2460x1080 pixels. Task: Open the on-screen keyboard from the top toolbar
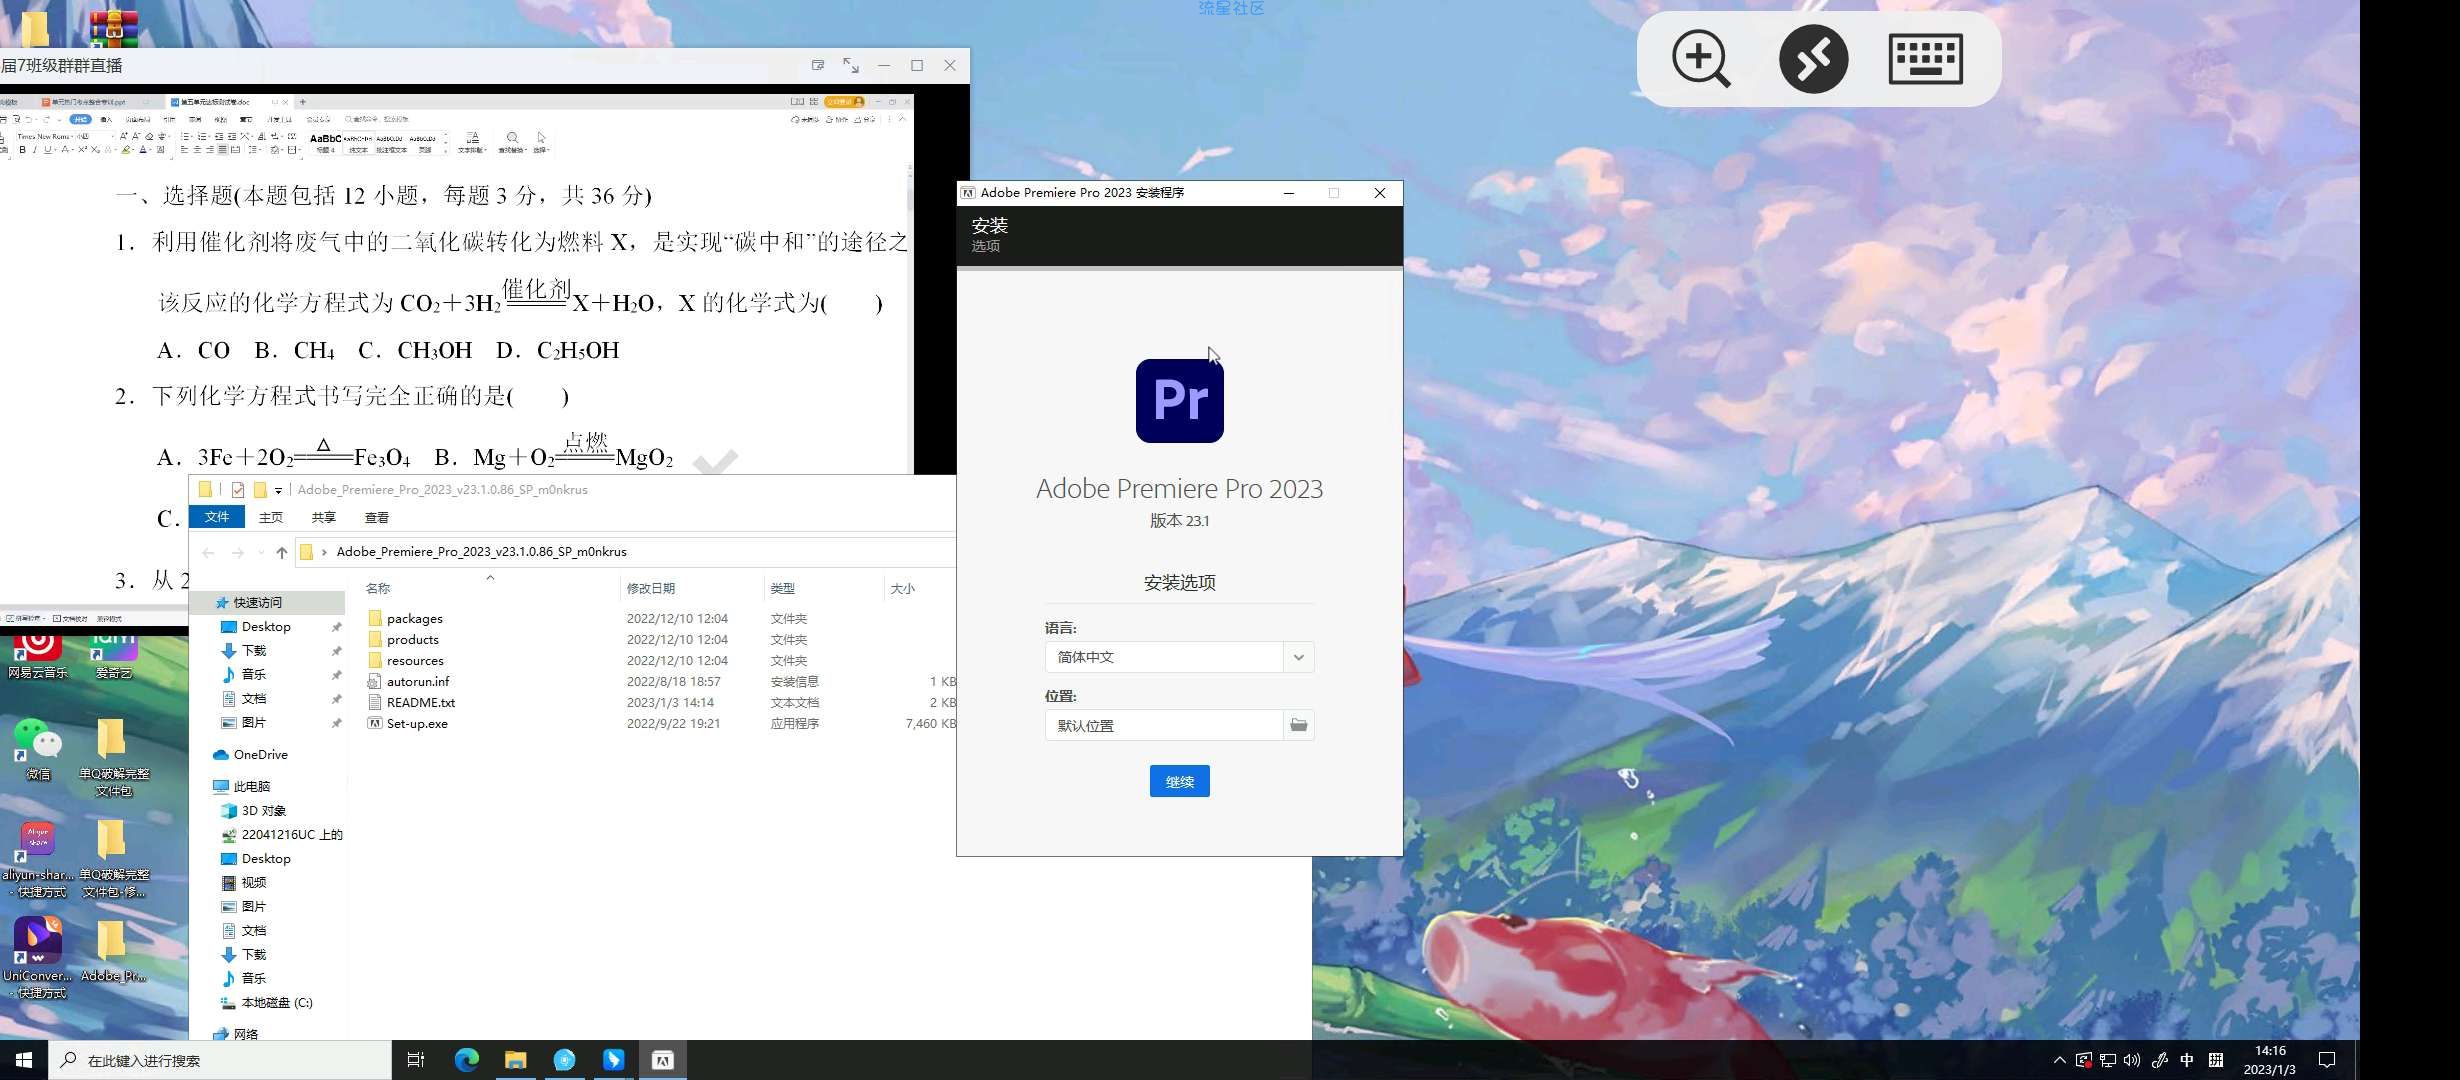(1925, 59)
